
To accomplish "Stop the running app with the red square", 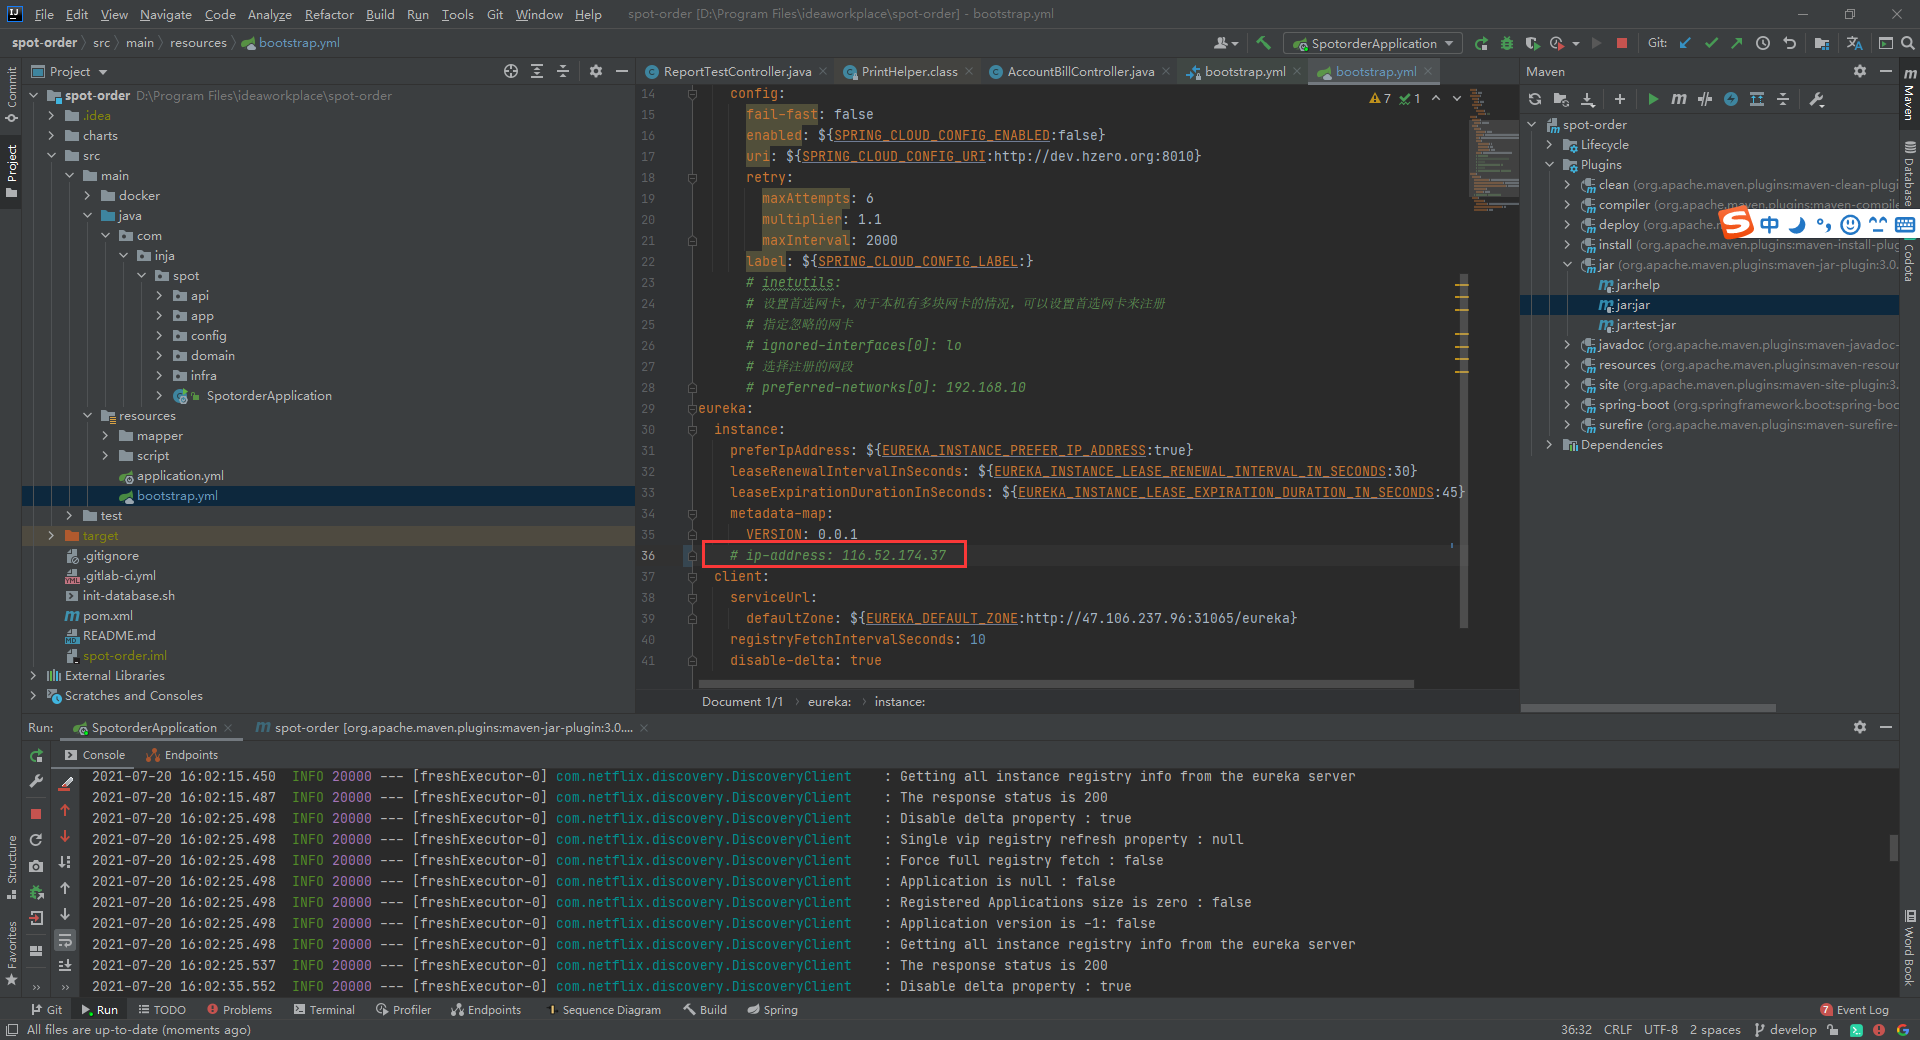I will point(1622,43).
